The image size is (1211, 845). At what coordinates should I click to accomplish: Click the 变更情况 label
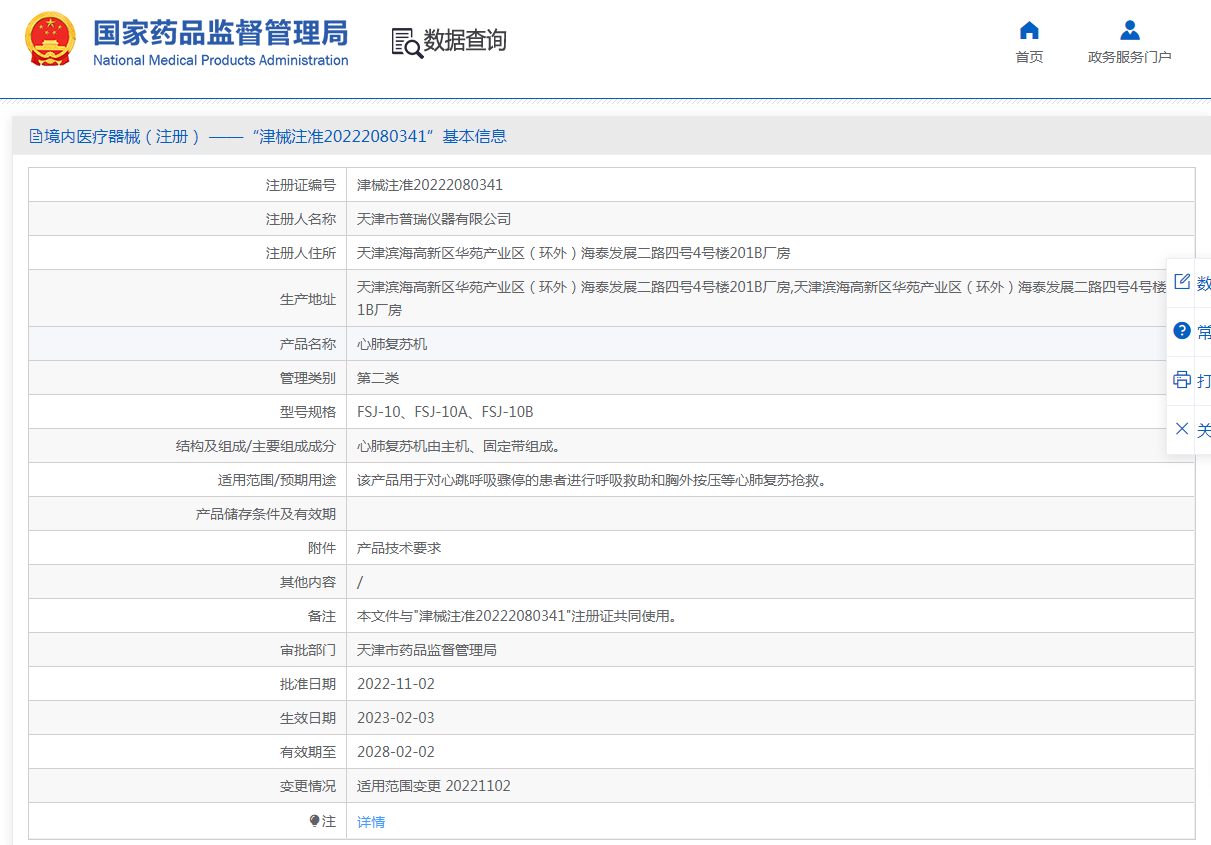308,786
